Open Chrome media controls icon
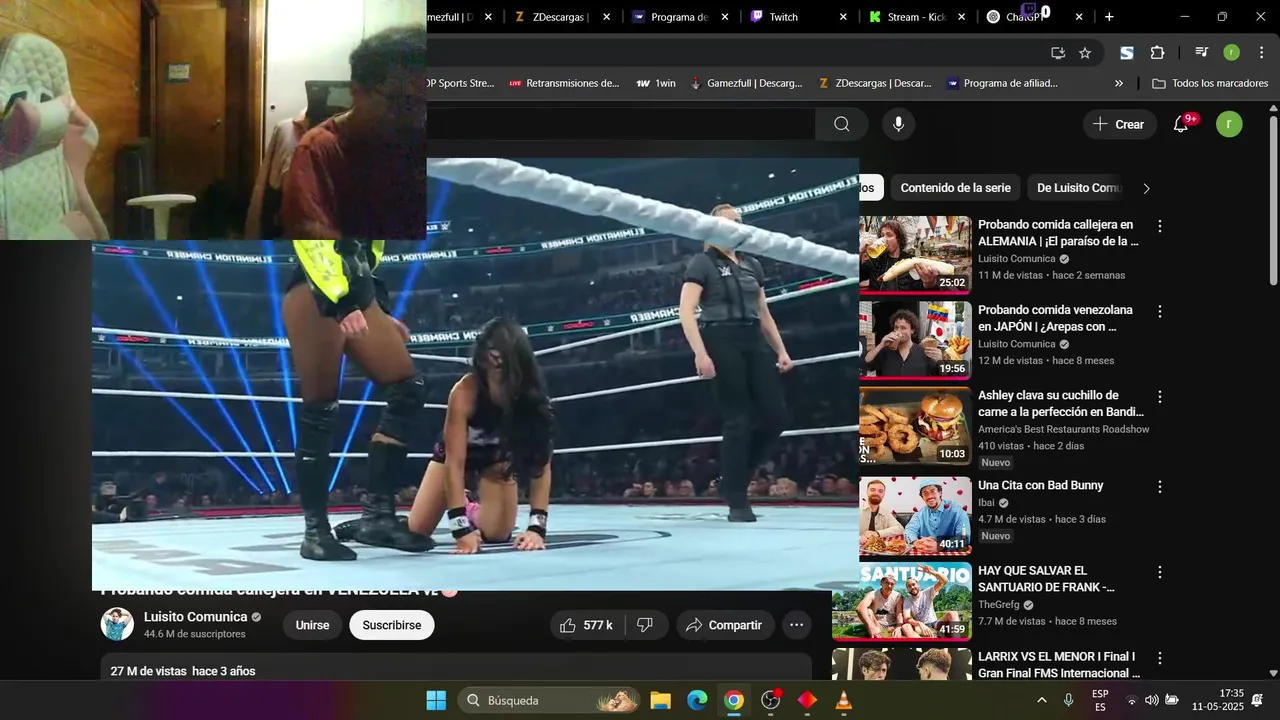 [1201, 53]
